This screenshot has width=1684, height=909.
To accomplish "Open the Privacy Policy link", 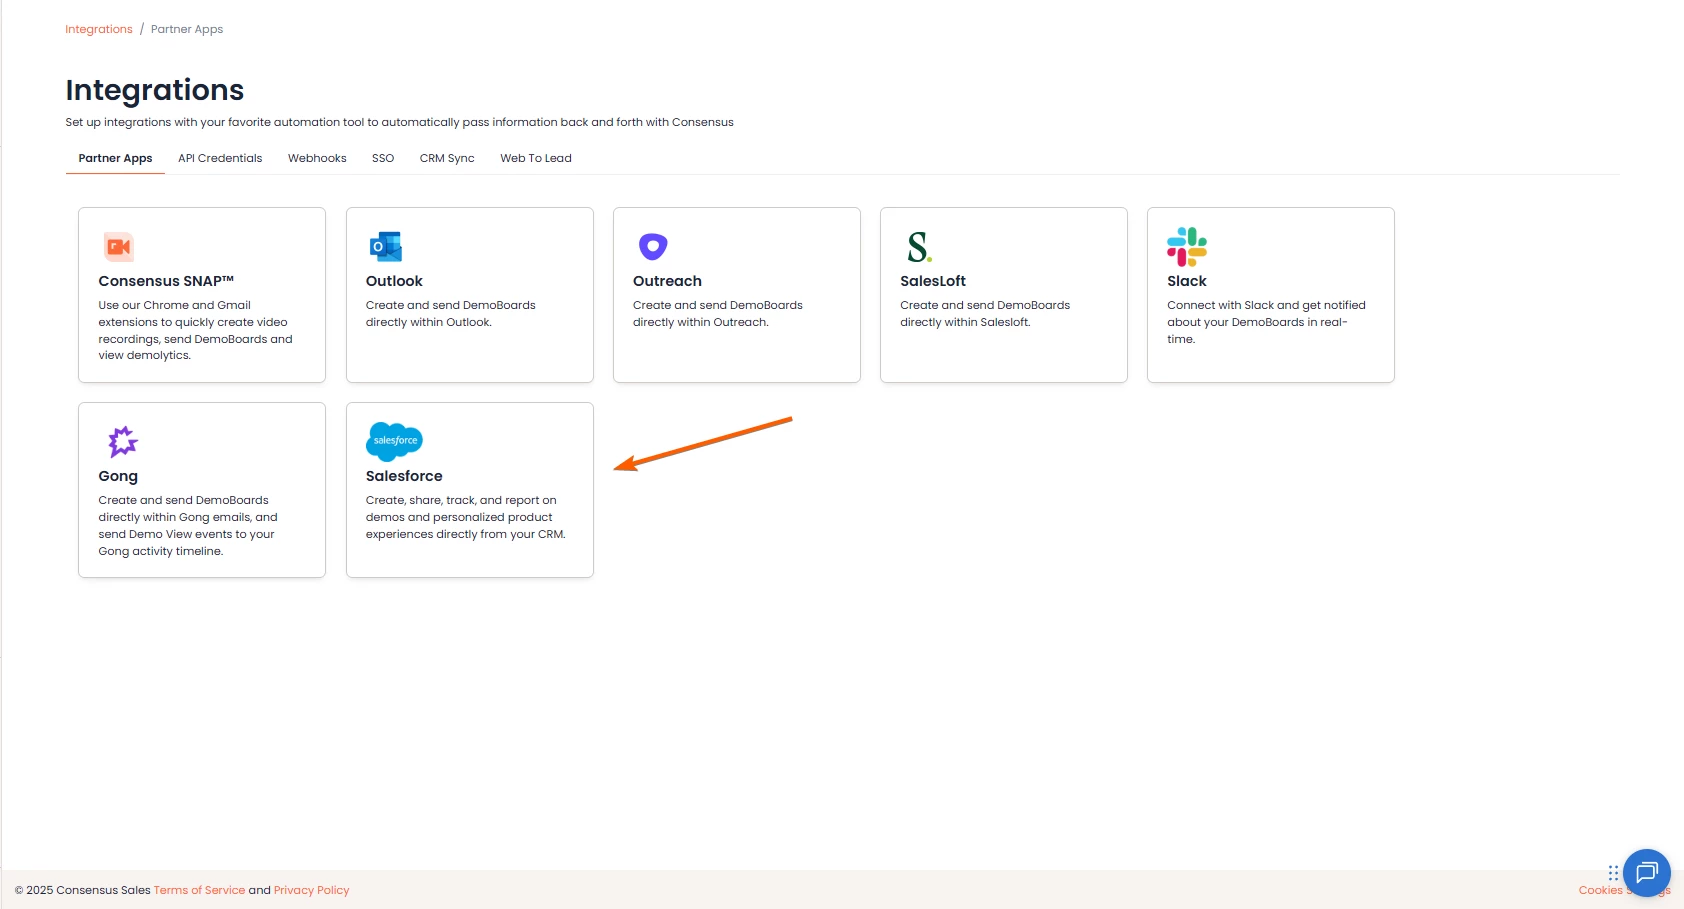I will (312, 890).
